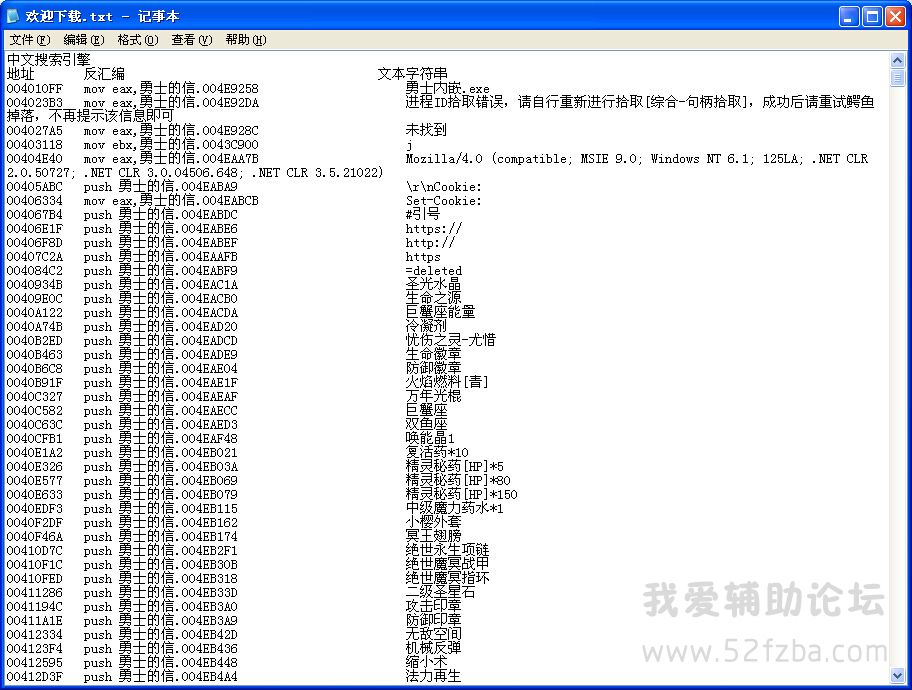The width and height of the screenshot is (912, 690).
Task: Click the string 绝世永生项链
Action: click(x=447, y=550)
